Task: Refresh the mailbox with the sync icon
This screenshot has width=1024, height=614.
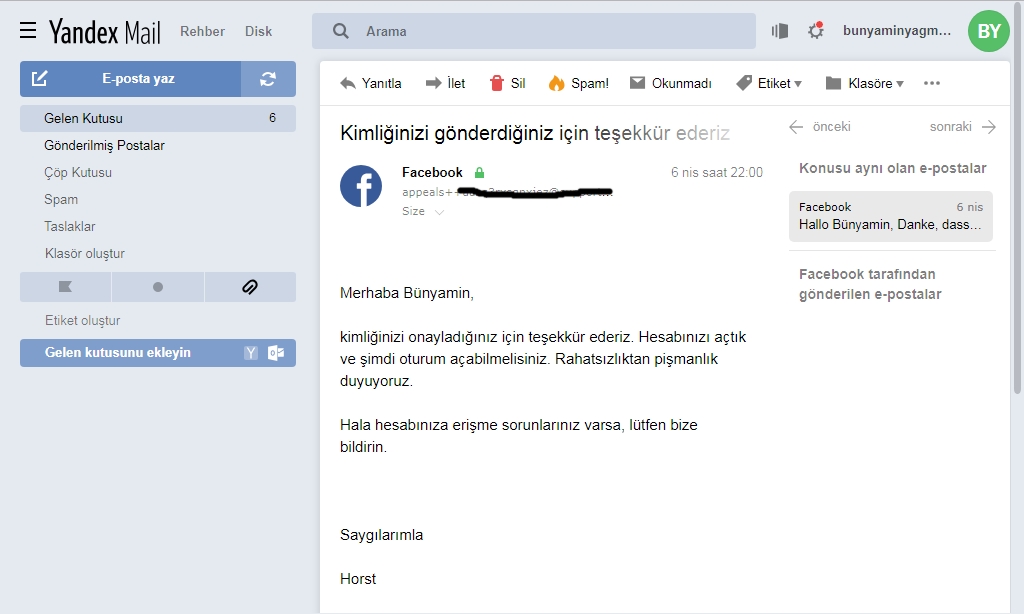Action: pyautogui.click(x=268, y=79)
